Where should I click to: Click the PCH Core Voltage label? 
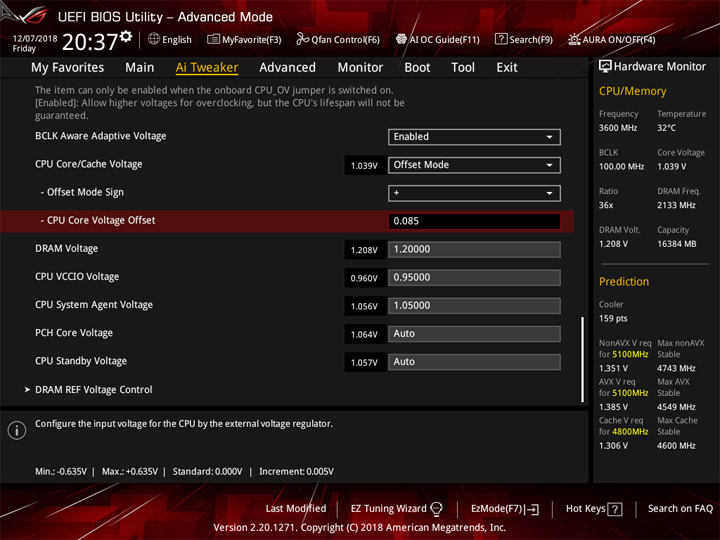pos(74,333)
